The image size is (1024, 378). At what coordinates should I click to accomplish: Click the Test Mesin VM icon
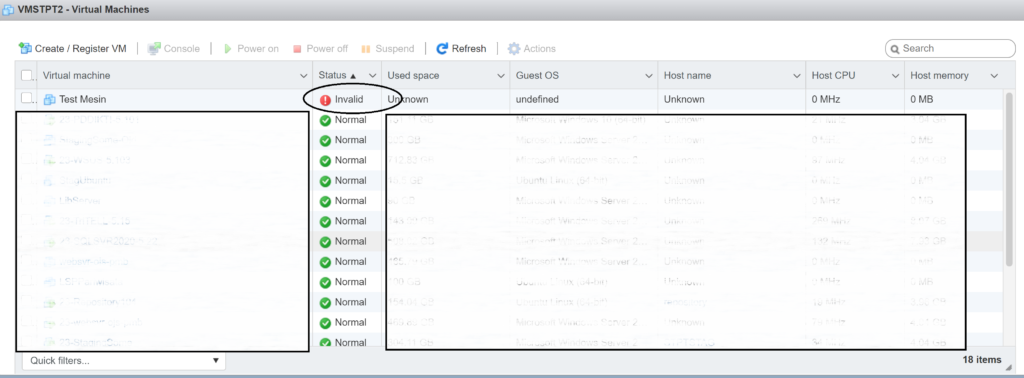50,100
